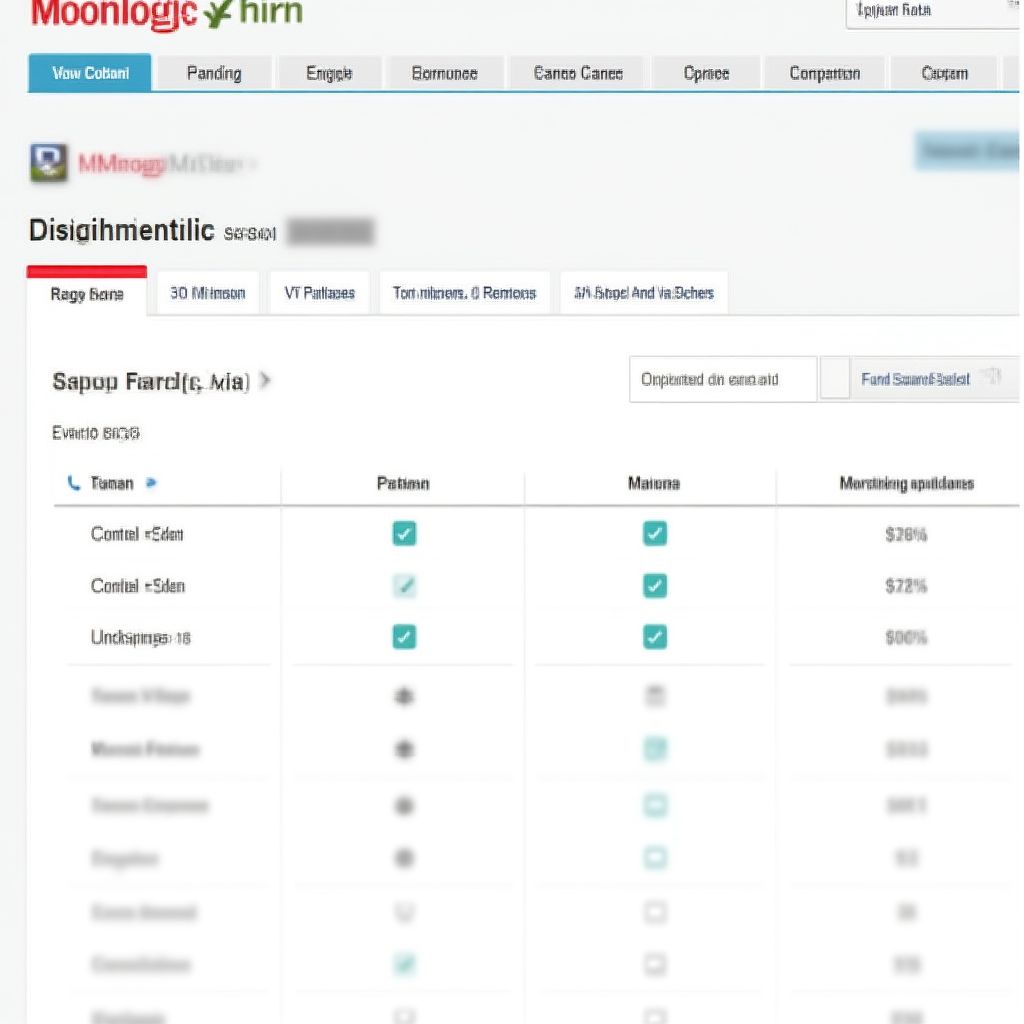Click the dark Patimn icon in second blurred row
Viewport: 1024px width, 1024px height.
click(x=404, y=748)
